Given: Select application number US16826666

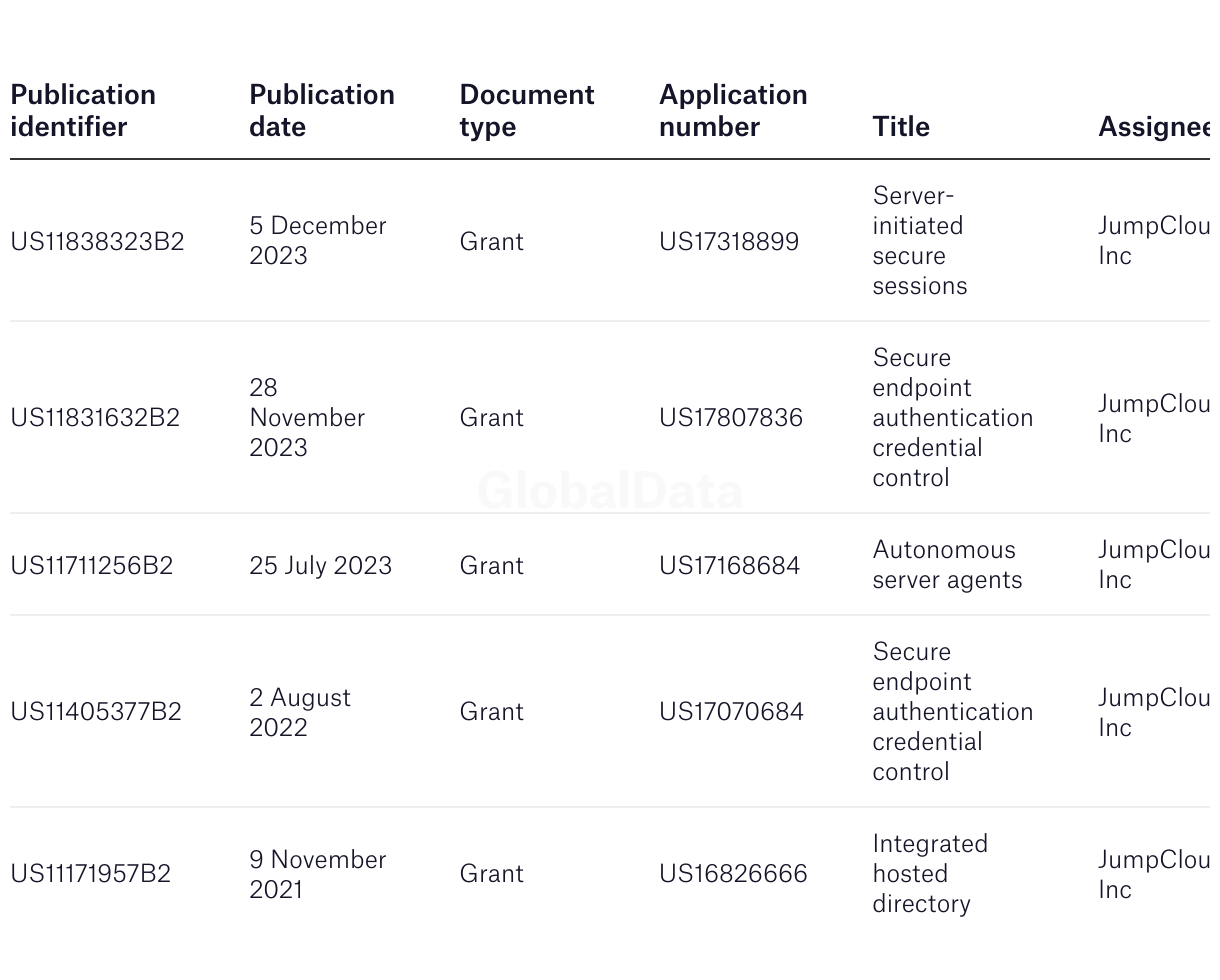Looking at the screenshot, I should coord(733,874).
